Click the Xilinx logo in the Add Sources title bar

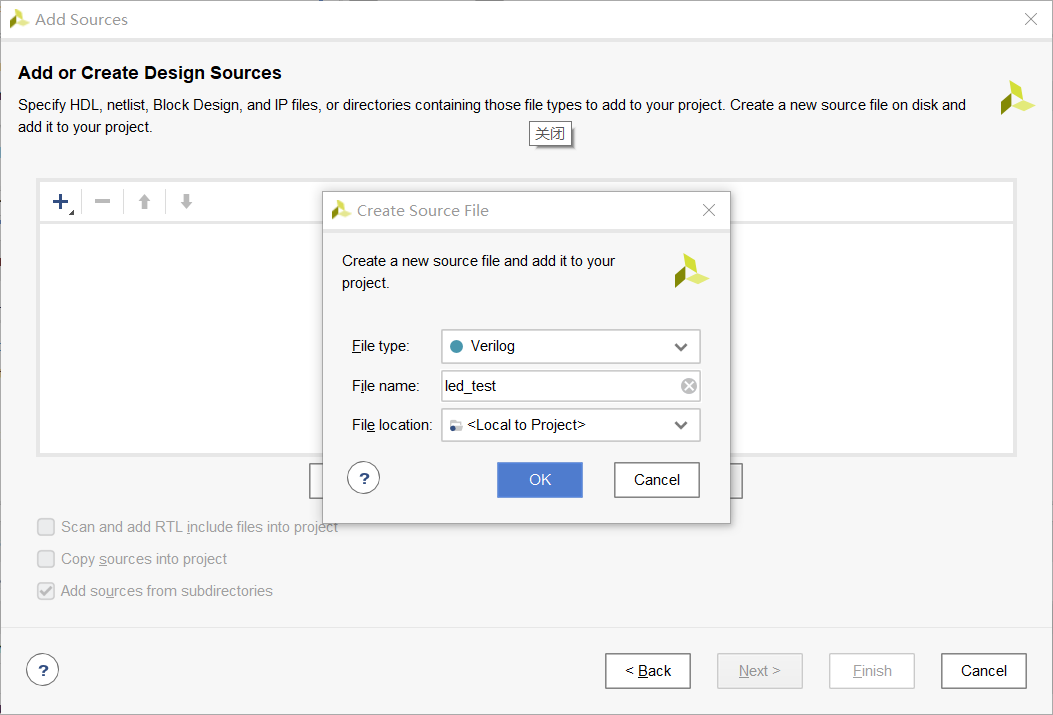[x=19, y=19]
